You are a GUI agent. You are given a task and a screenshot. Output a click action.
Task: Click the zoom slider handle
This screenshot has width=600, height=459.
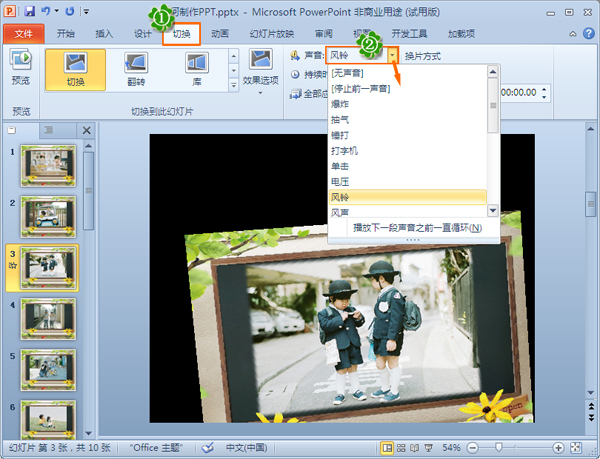pyautogui.click(x=499, y=447)
